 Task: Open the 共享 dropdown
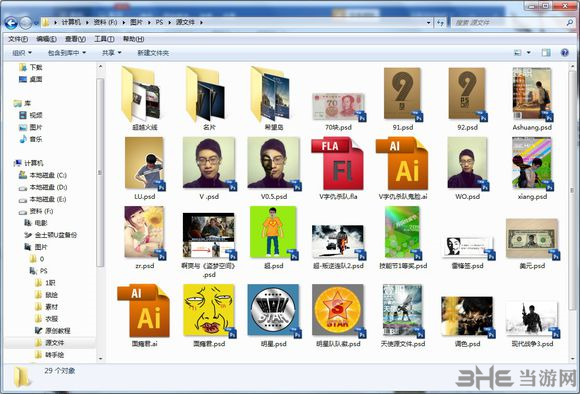point(111,53)
